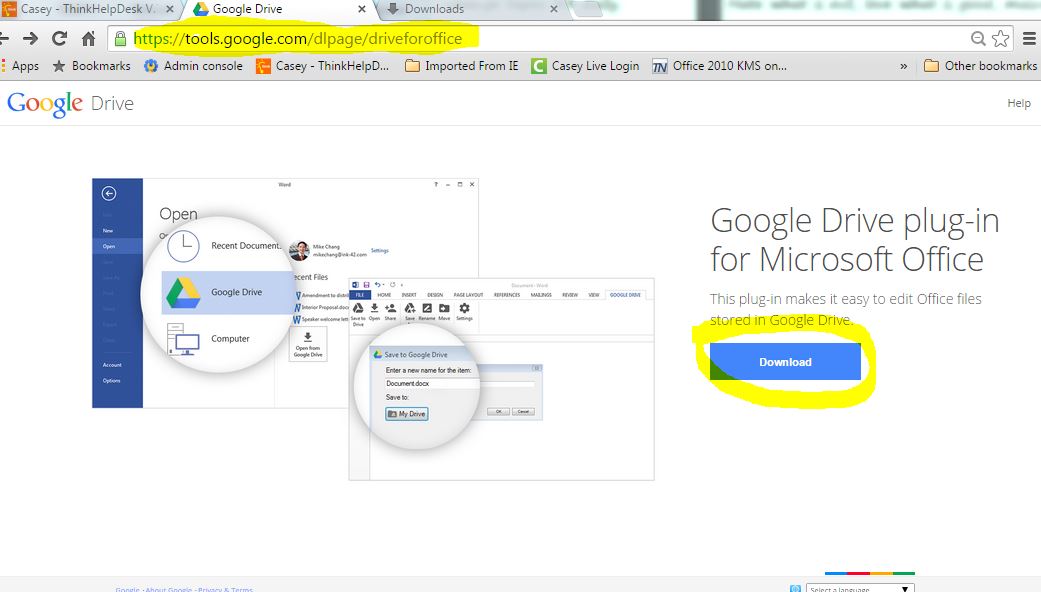Expand hidden bookmarks with the double chevron

click(904, 66)
